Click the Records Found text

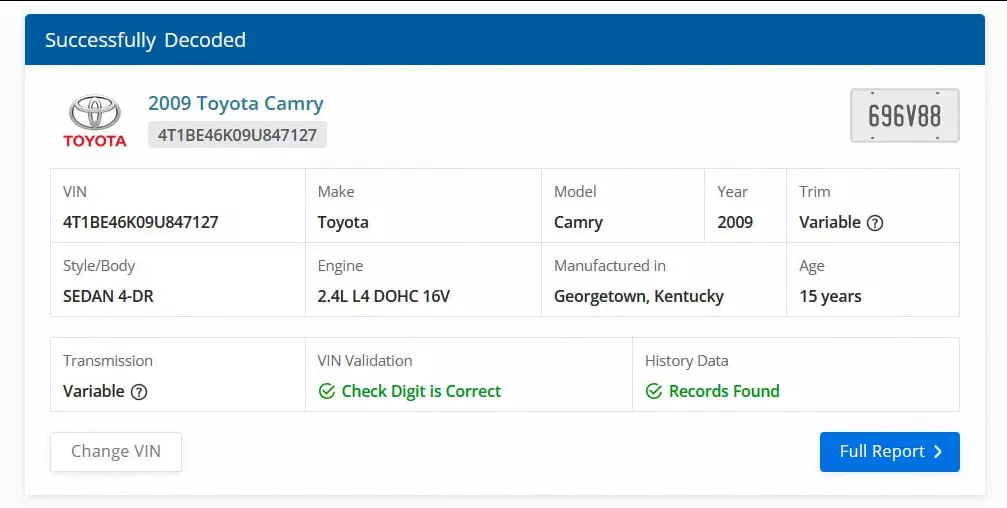pos(724,391)
